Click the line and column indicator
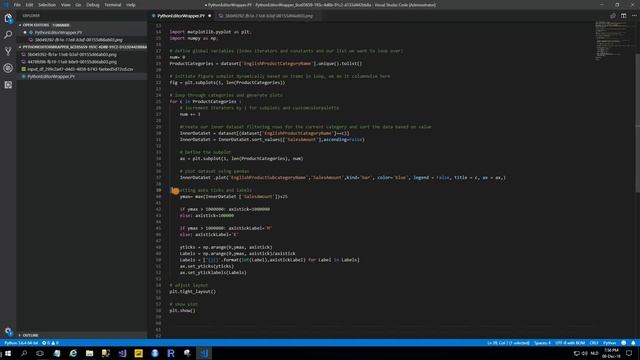640x360 pixels. (508, 343)
